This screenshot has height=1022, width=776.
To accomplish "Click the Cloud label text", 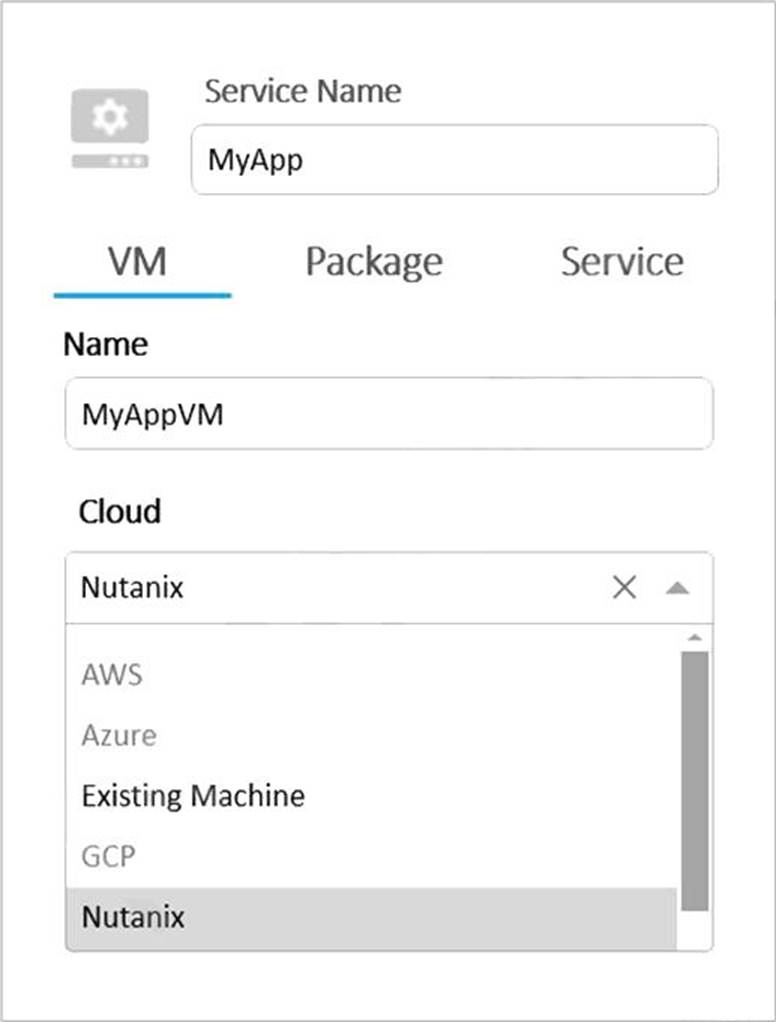I will [119, 512].
